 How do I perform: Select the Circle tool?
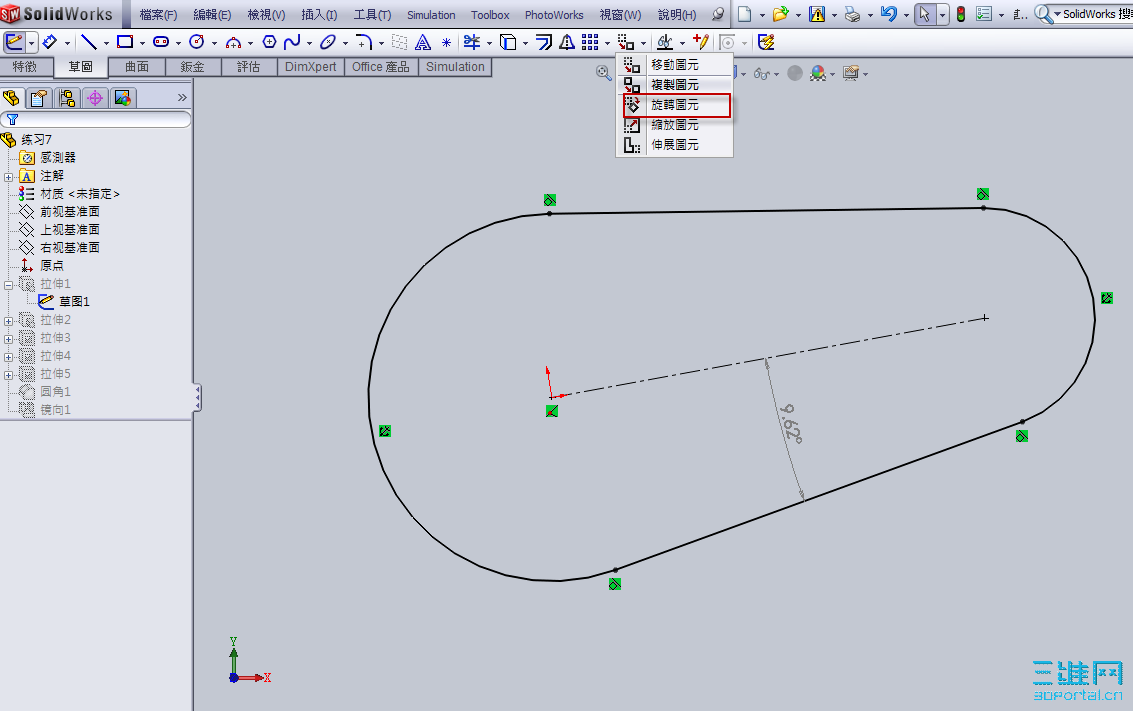click(x=197, y=43)
